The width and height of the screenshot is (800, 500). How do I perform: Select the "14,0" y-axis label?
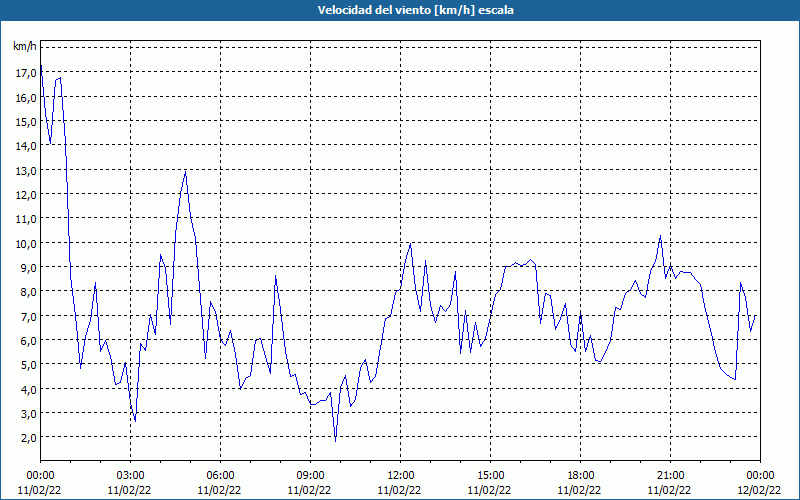pyautogui.click(x=27, y=146)
